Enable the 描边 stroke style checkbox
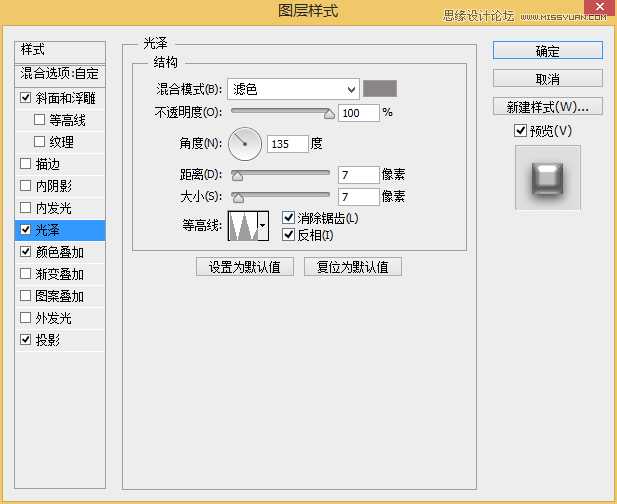Screen dimensions: 617x504 pos(25,164)
